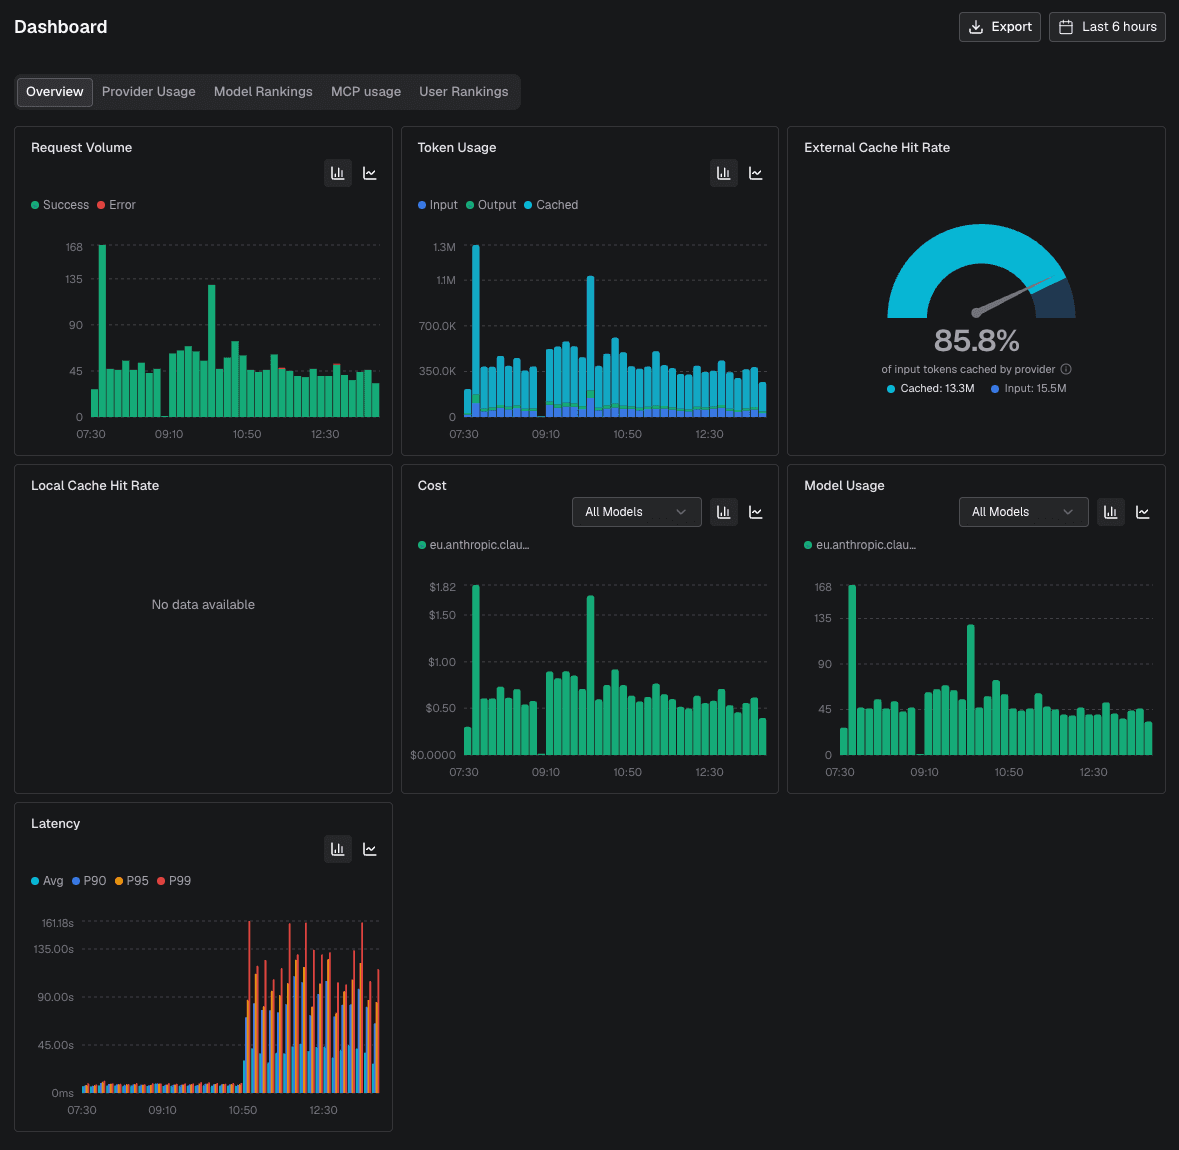Click the Latency panel title

click(56, 824)
